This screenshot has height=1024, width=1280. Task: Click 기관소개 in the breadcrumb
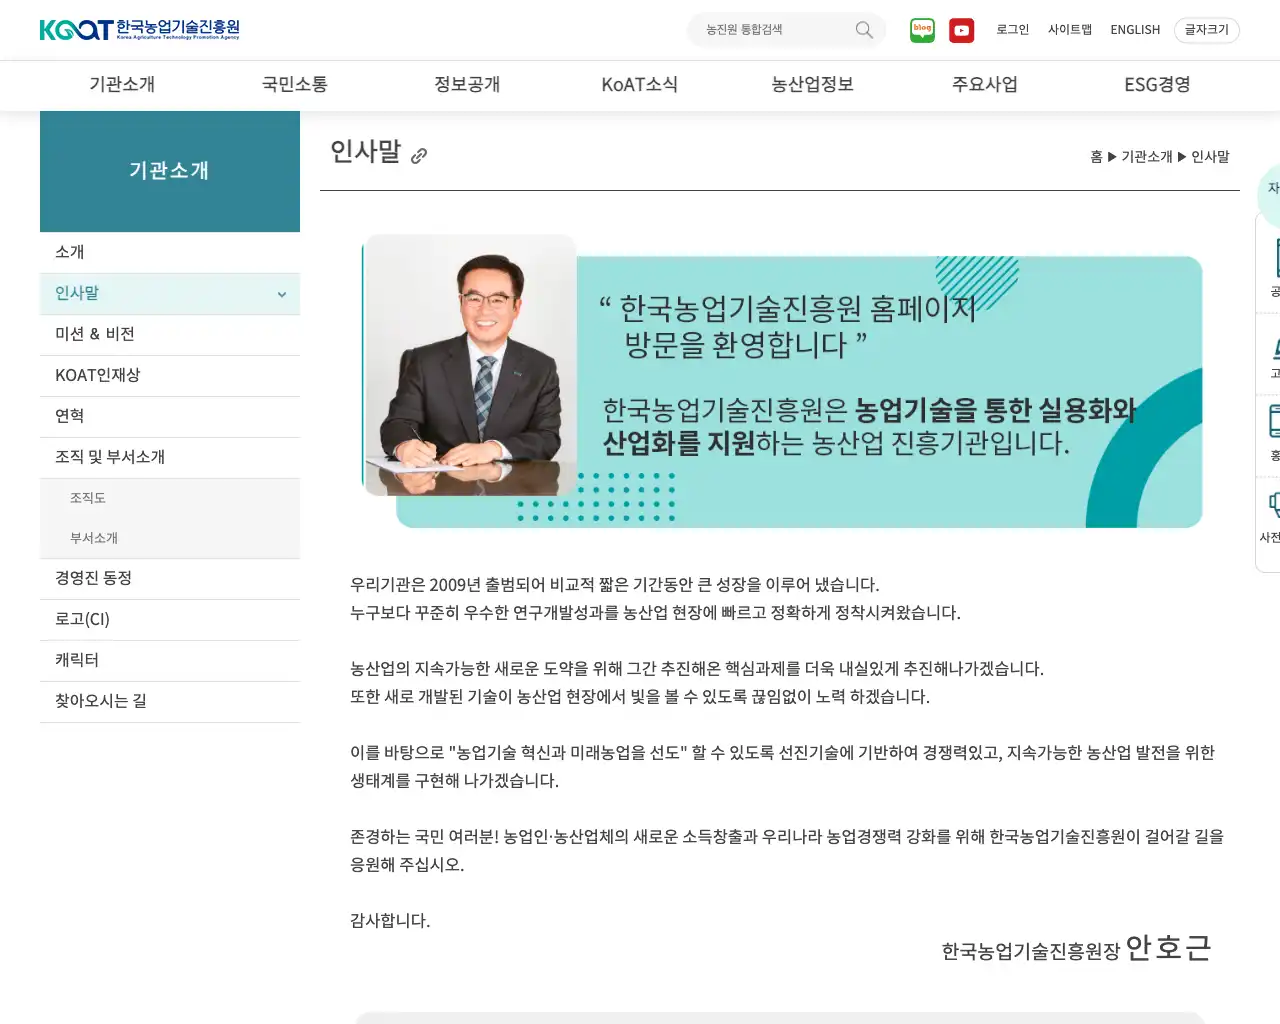point(1147,157)
